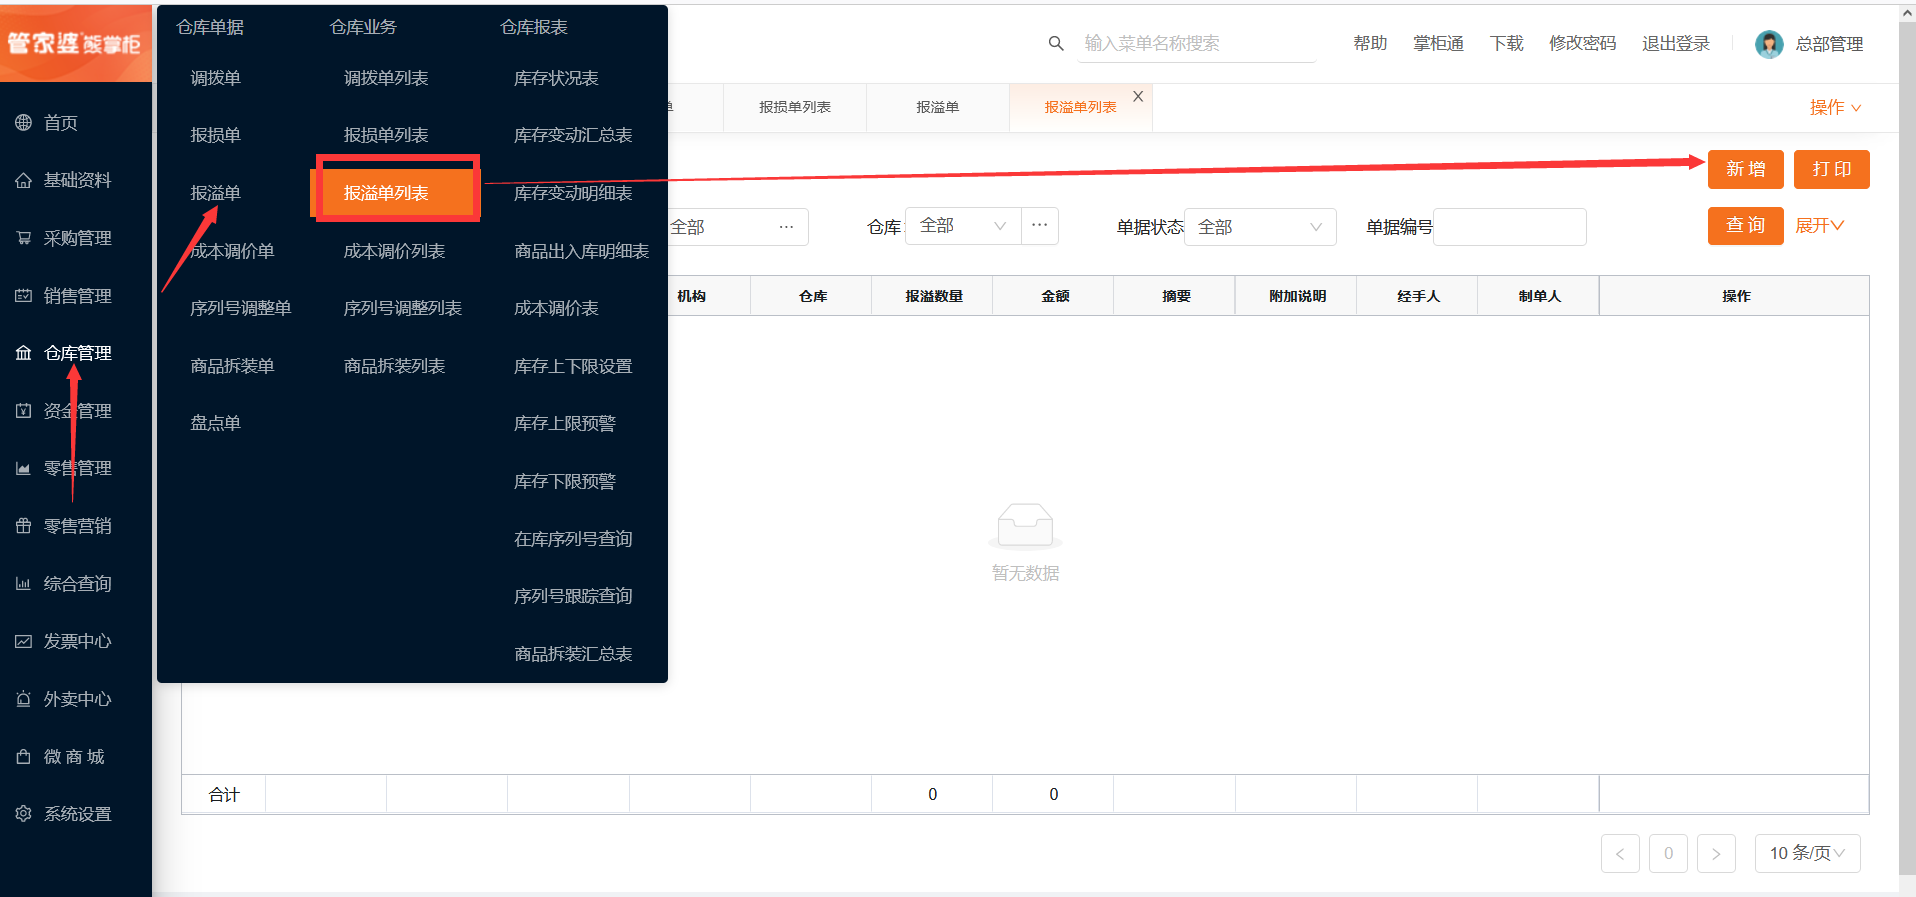
Task: Open 调拨单列表 menu item
Action: point(386,78)
